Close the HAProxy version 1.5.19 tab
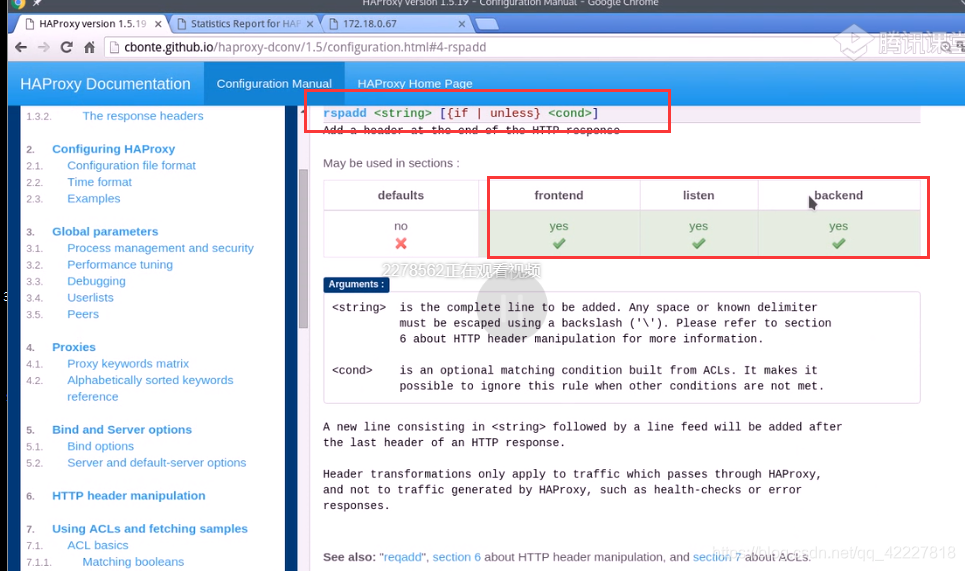Viewport: 965px width, 571px height. click(x=158, y=24)
